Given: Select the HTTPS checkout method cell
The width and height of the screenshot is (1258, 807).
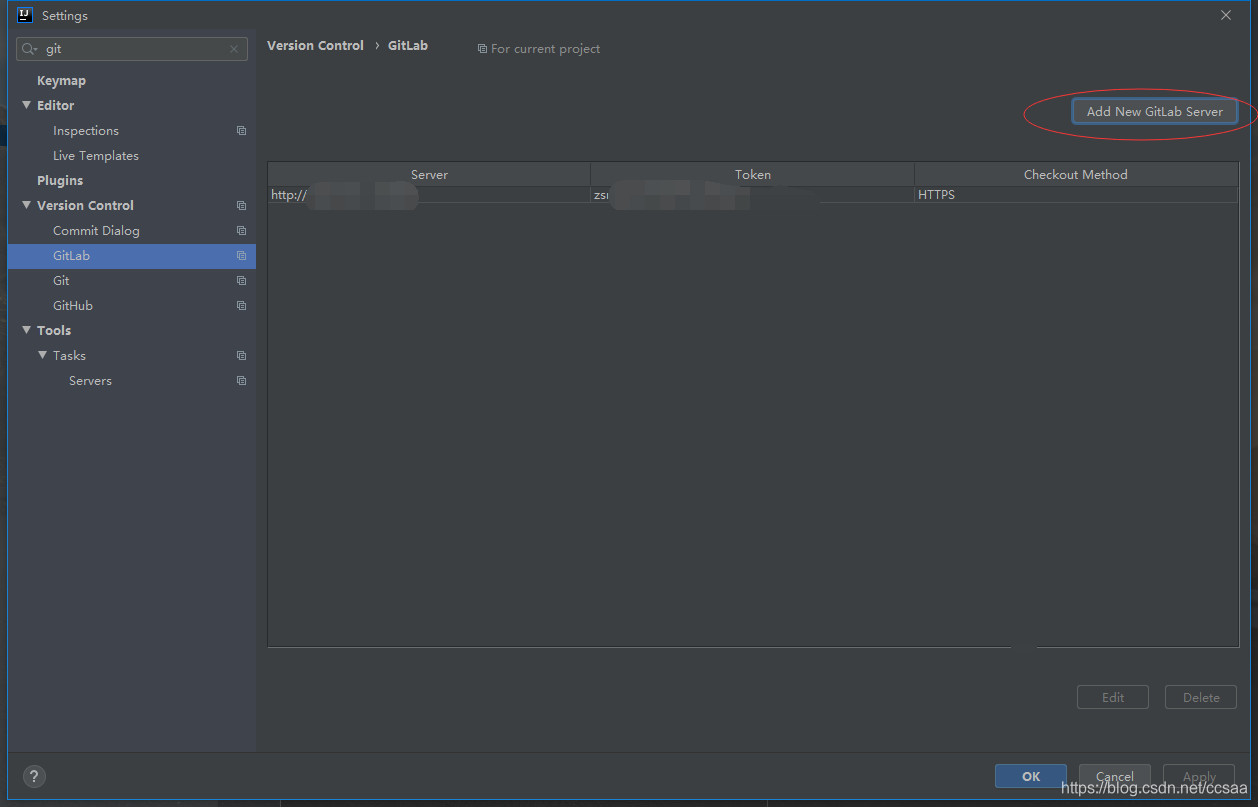Looking at the screenshot, I should pyautogui.click(x=1076, y=195).
